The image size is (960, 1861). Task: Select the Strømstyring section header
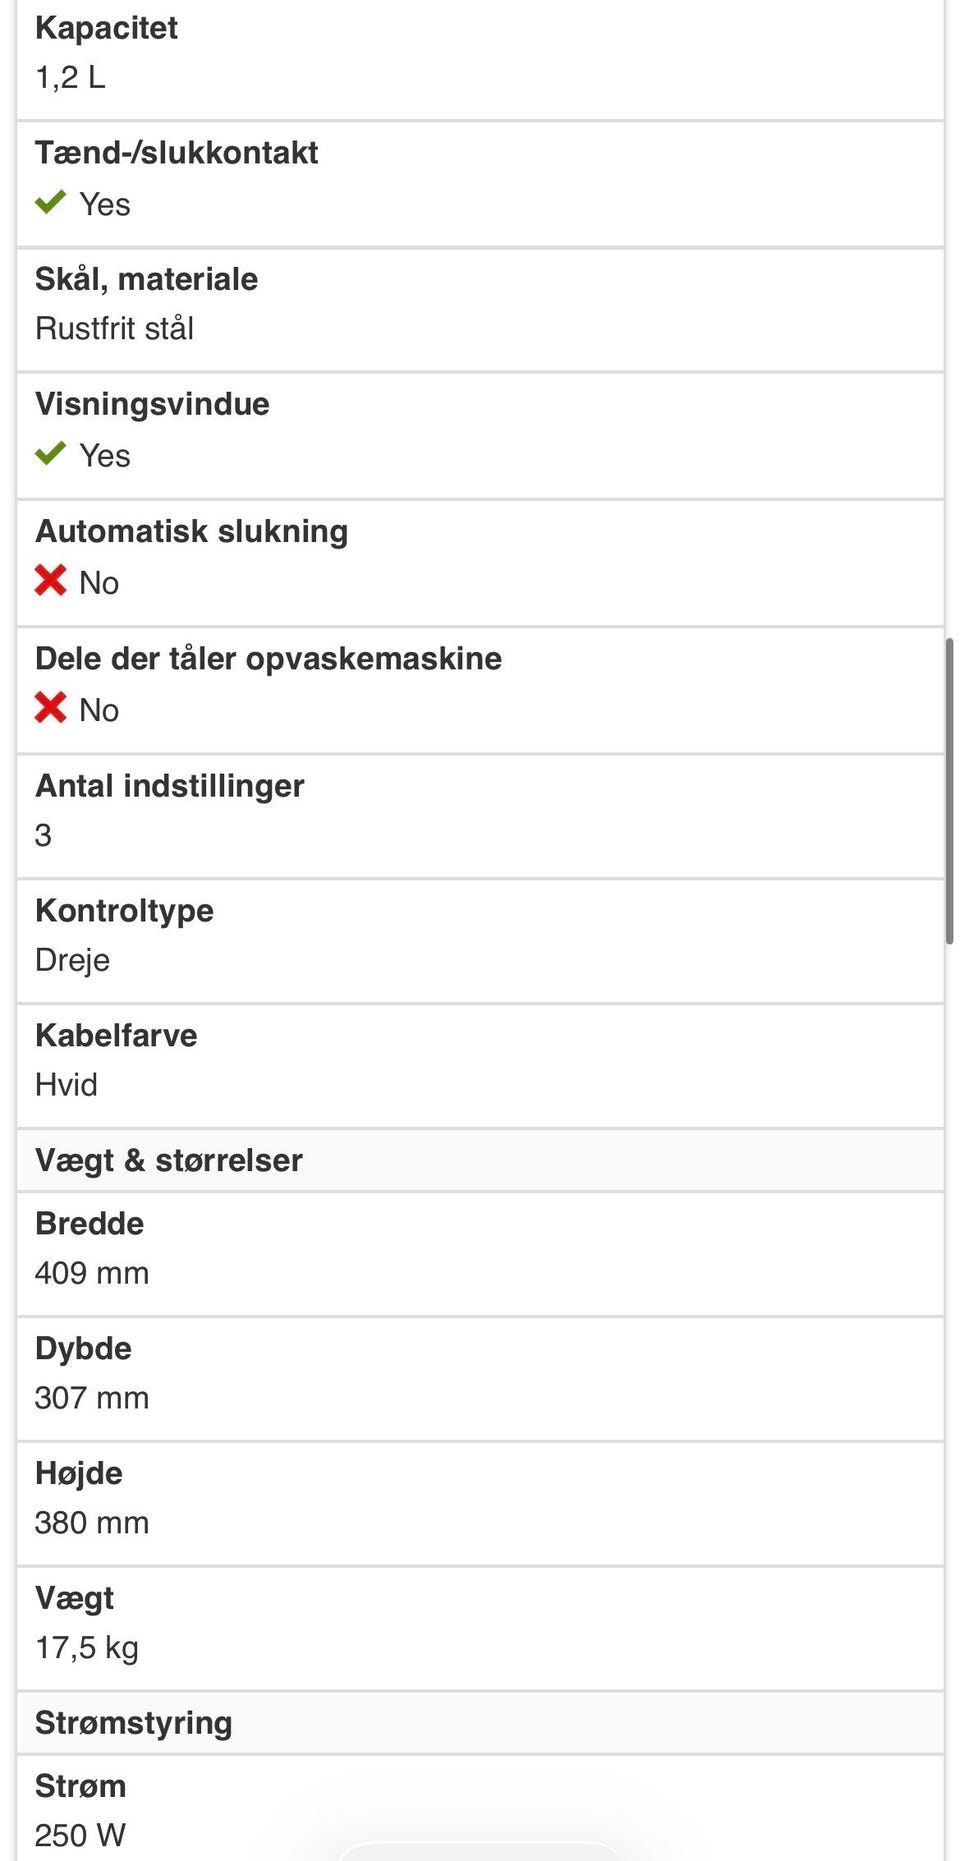(x=134, y=1723)
